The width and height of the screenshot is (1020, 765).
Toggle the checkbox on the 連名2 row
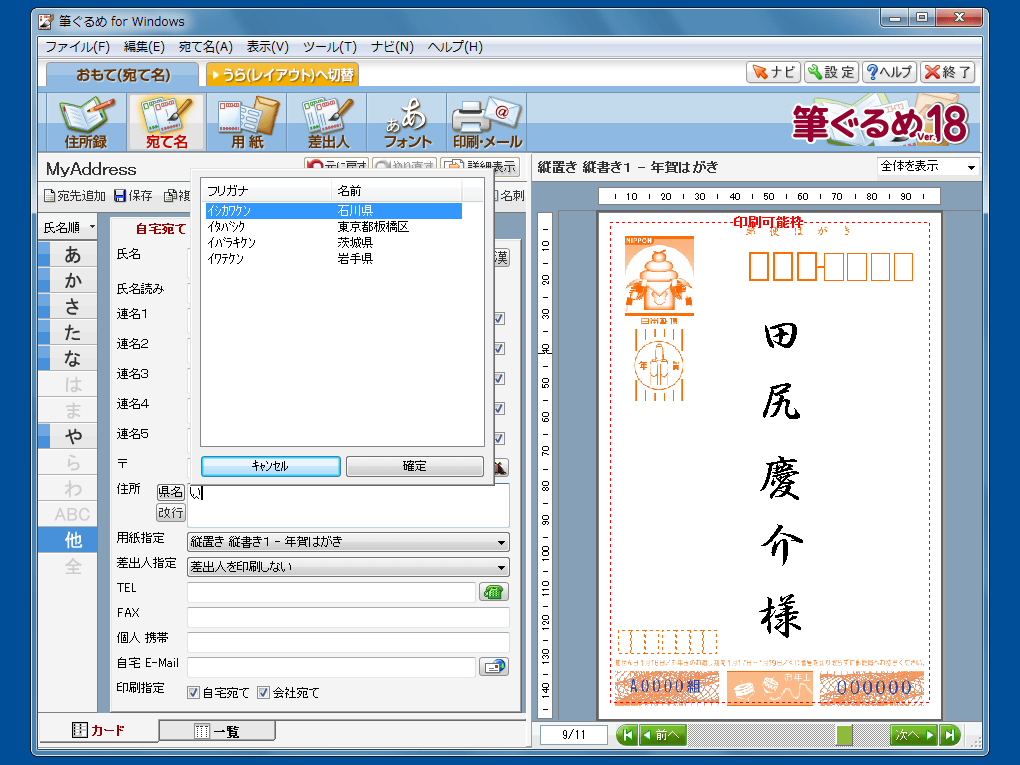tap(499, 349)
